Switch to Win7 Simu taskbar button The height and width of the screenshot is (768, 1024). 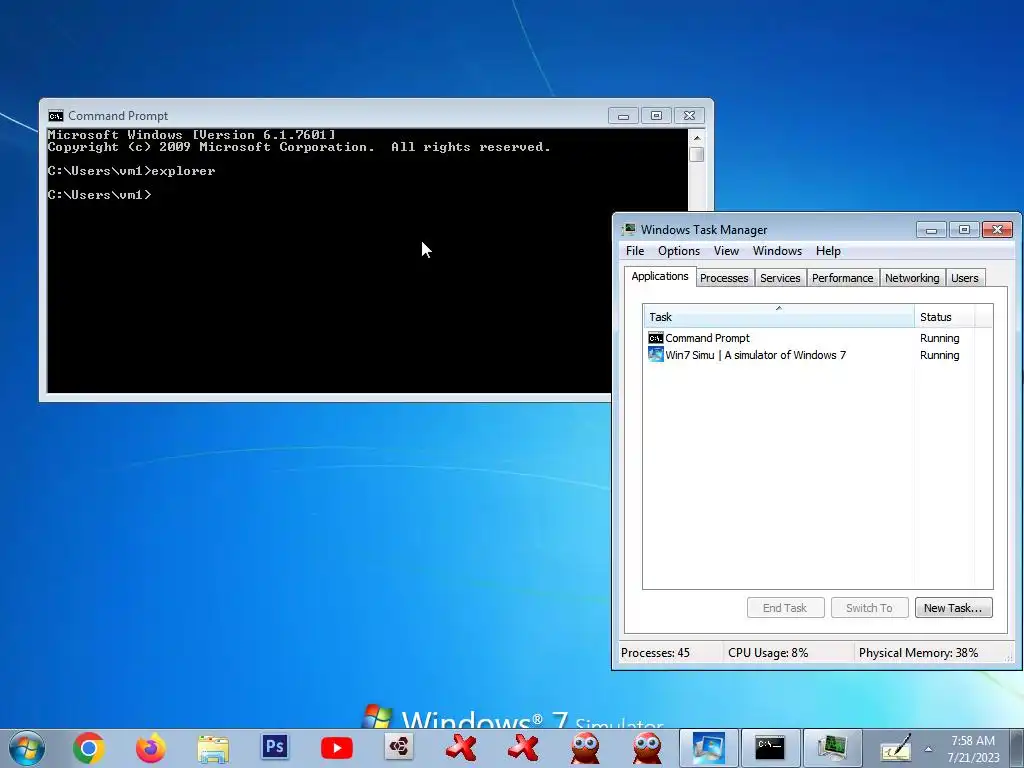[x=709, y=748]
